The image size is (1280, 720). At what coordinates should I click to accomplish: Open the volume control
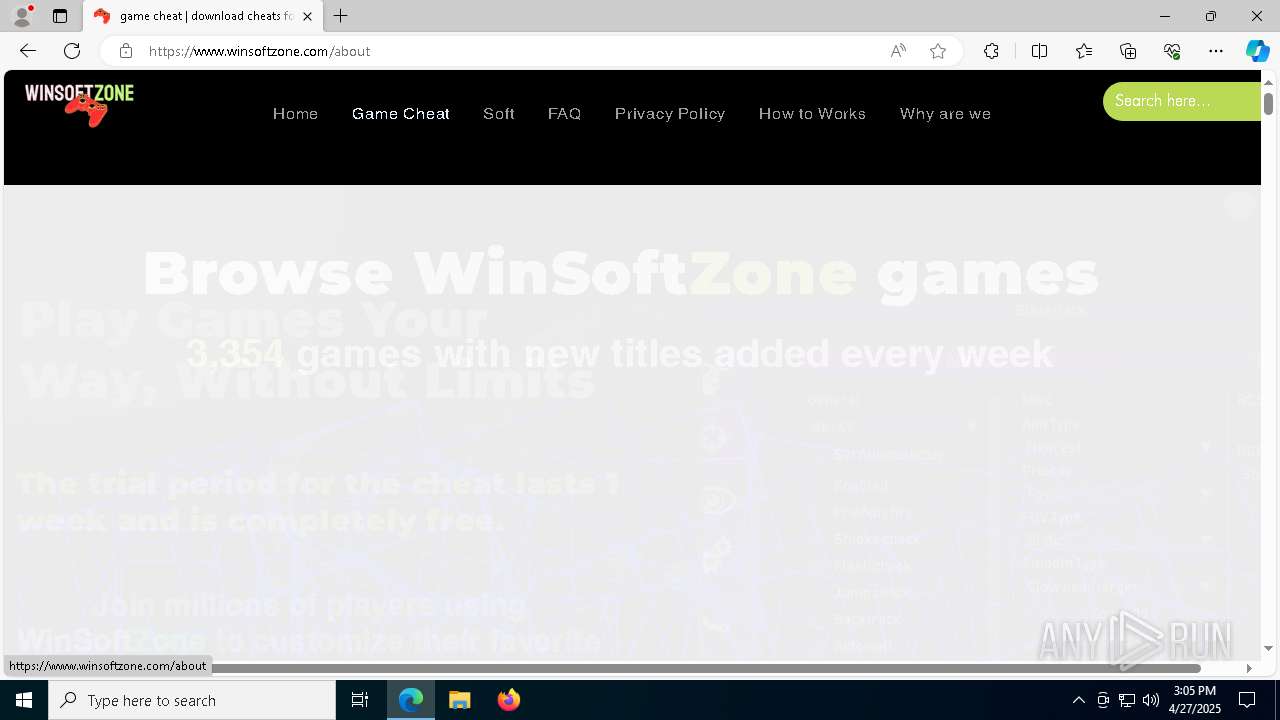coord(1151,700)
